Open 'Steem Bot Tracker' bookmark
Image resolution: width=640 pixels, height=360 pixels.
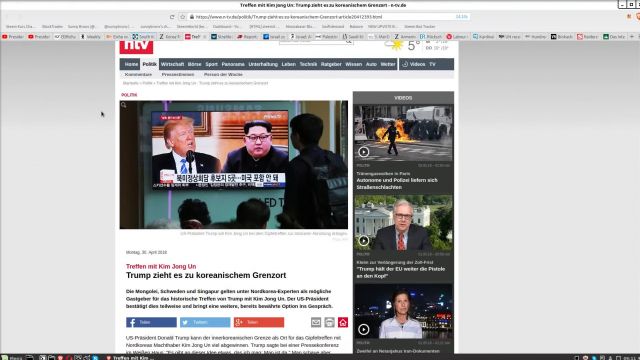tap(419, 27)
